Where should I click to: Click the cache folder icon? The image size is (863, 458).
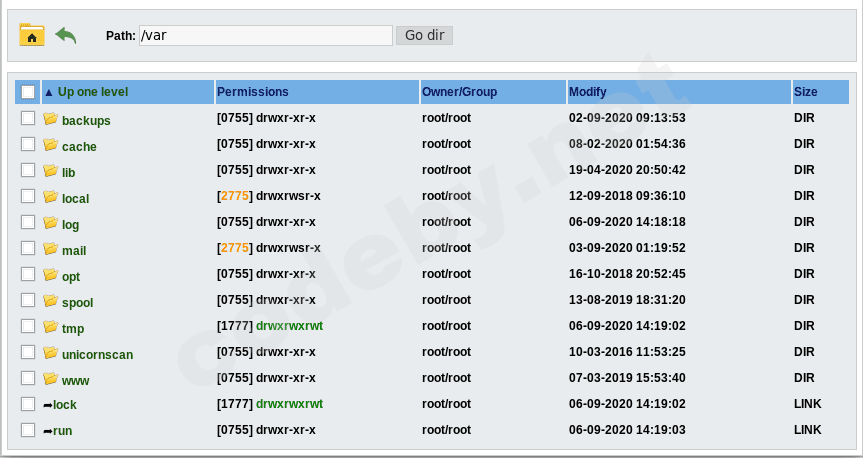coord(51,144)
